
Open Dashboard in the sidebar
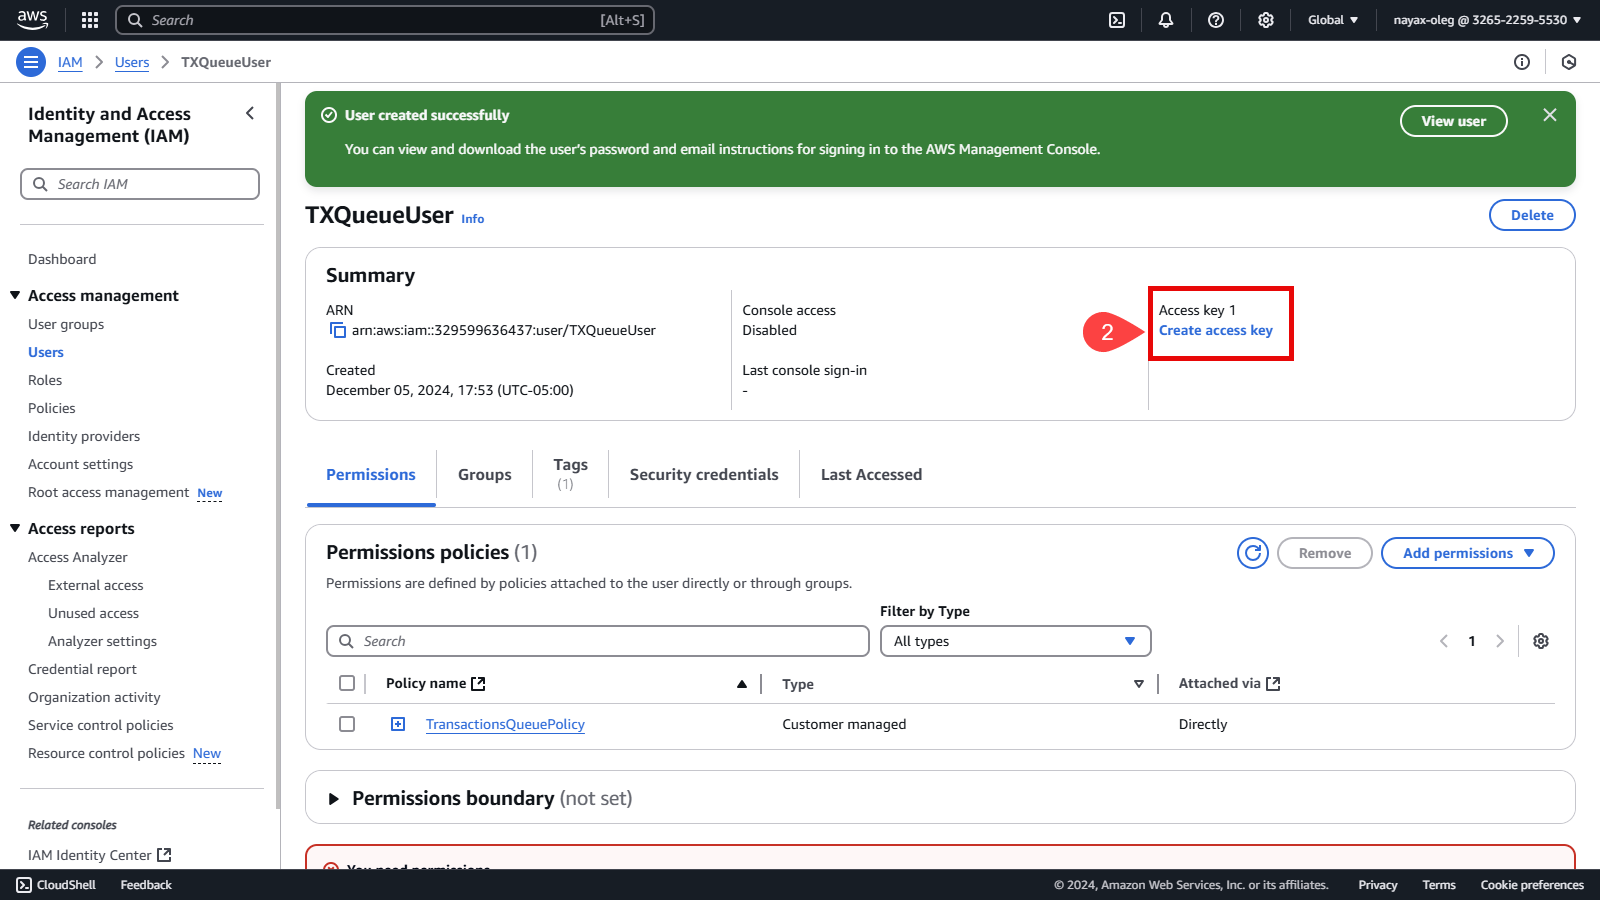click(62, 259)
